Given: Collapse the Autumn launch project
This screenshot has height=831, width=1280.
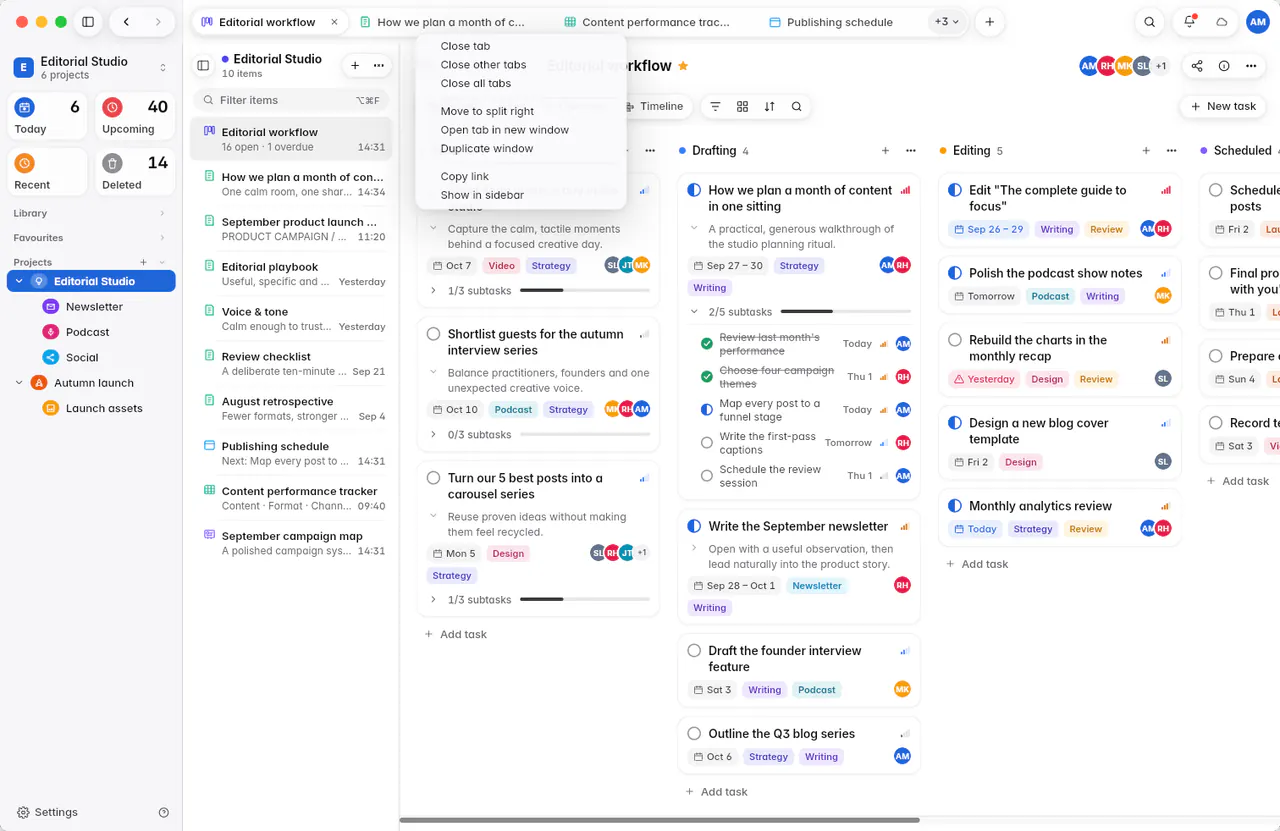Looking at the screenshot, I should click(18, 383).
